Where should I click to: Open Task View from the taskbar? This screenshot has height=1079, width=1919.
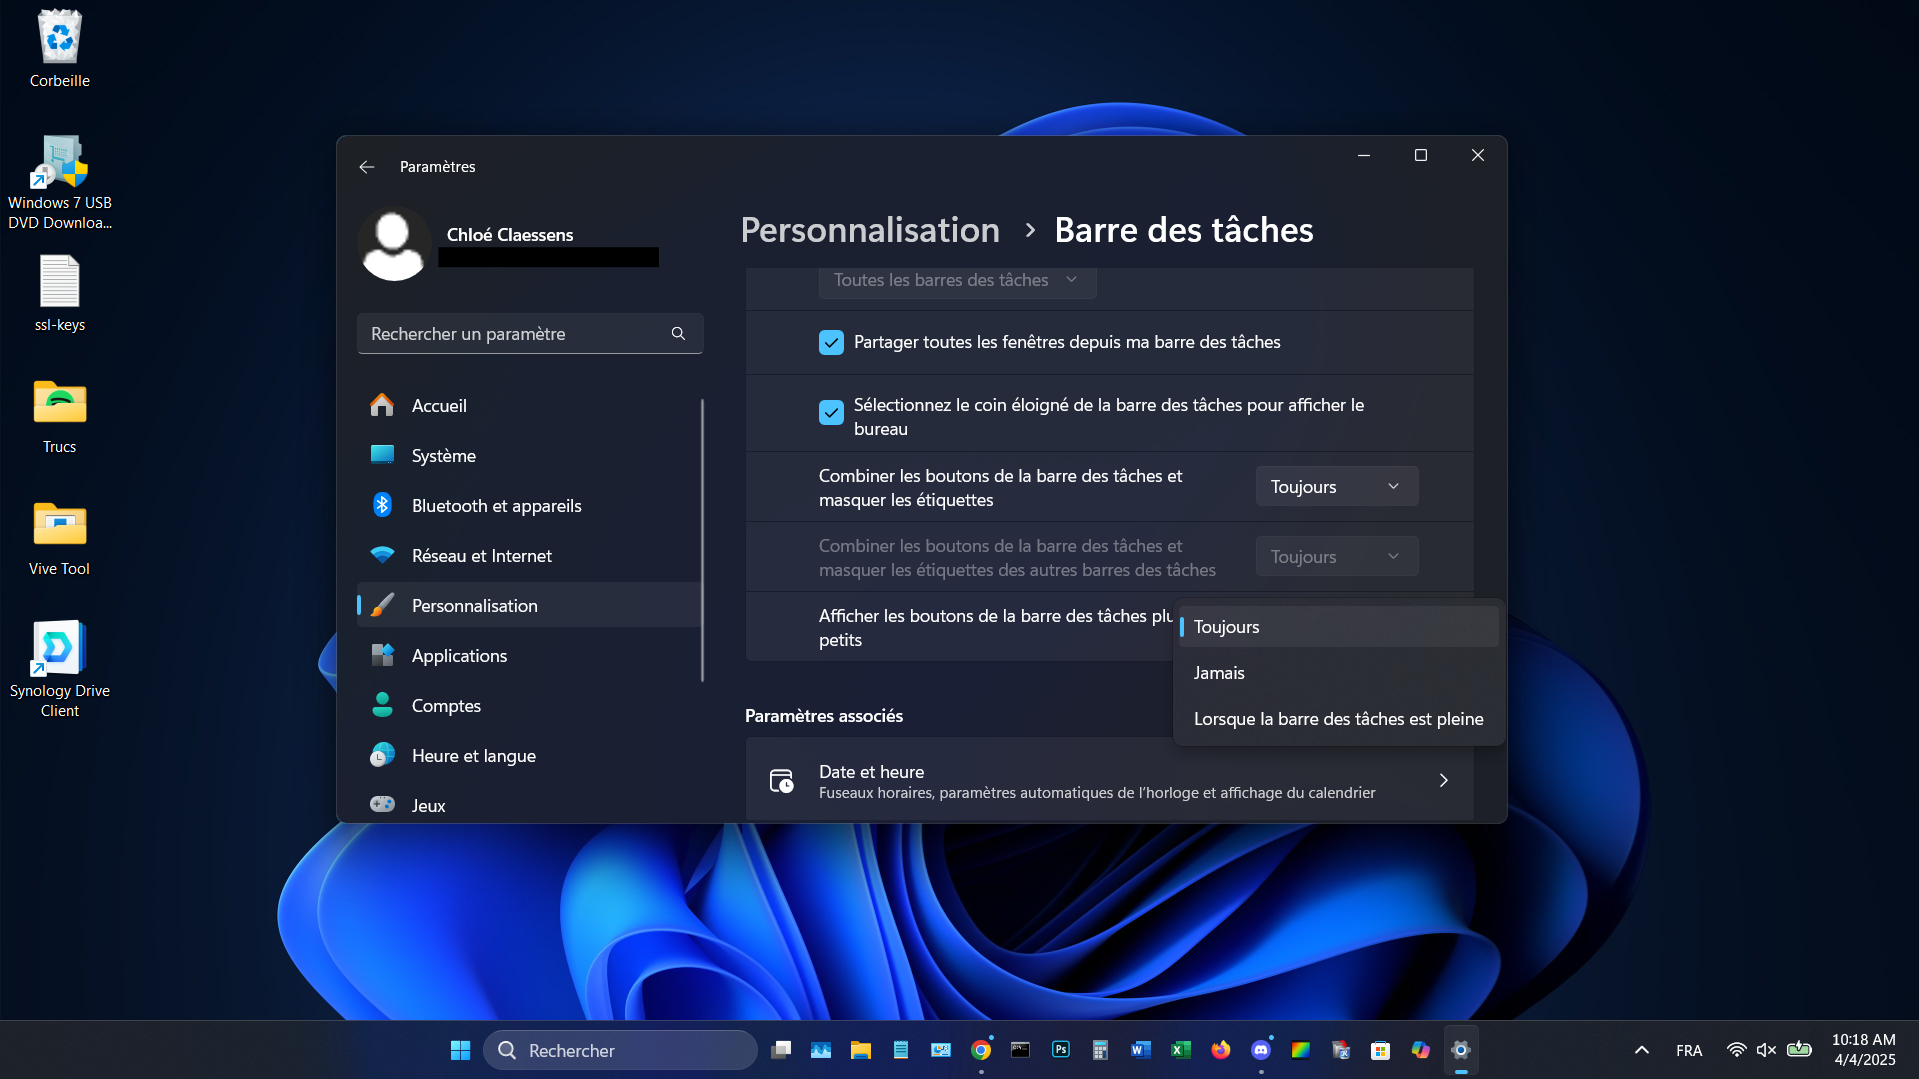(781, 1050)
